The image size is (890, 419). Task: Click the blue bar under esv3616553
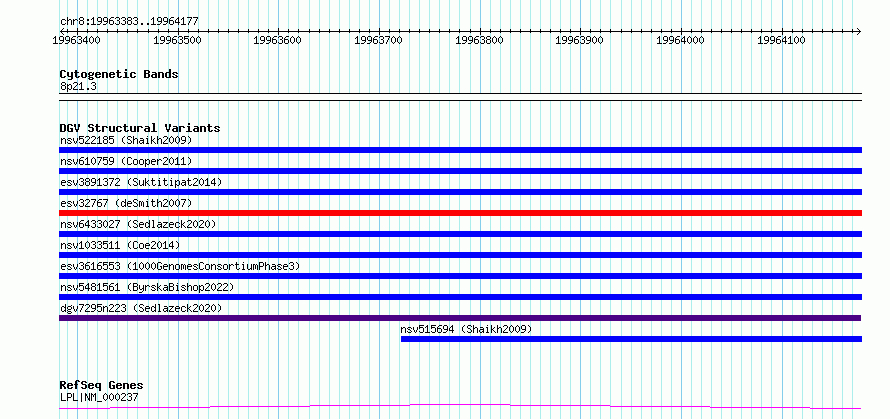(x=460, y=276)
